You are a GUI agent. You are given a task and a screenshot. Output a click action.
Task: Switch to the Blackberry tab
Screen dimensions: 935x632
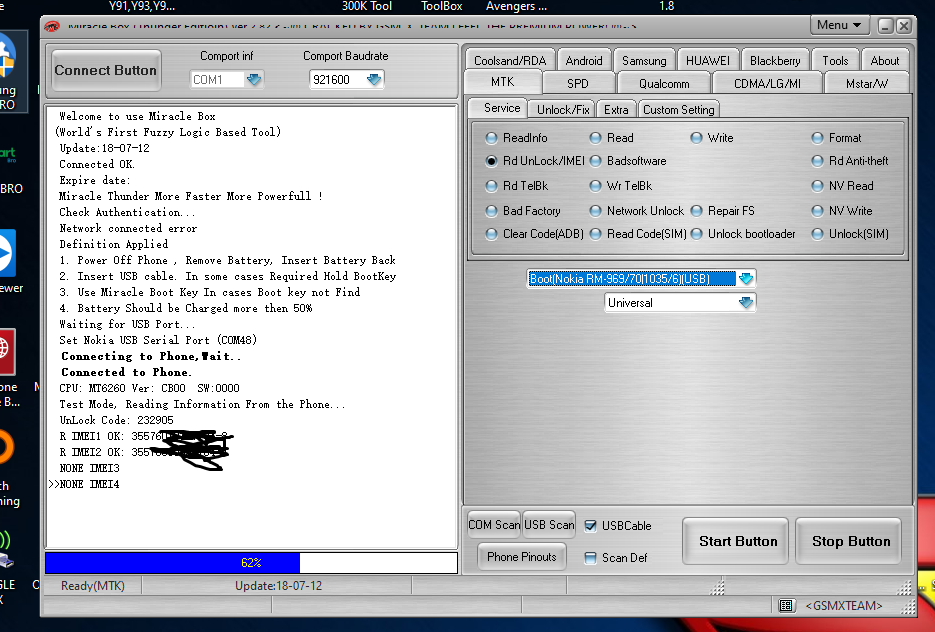(775, 60)
